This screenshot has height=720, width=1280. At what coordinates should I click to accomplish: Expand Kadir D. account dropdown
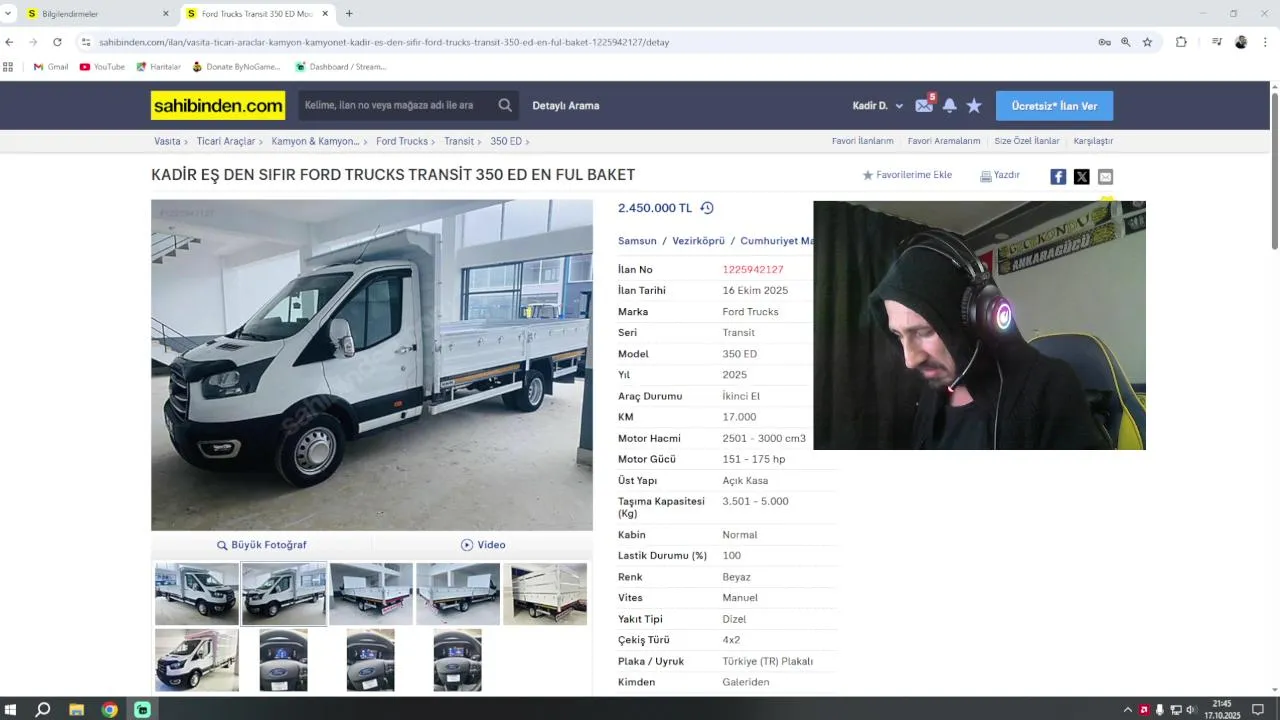[899, 106]
